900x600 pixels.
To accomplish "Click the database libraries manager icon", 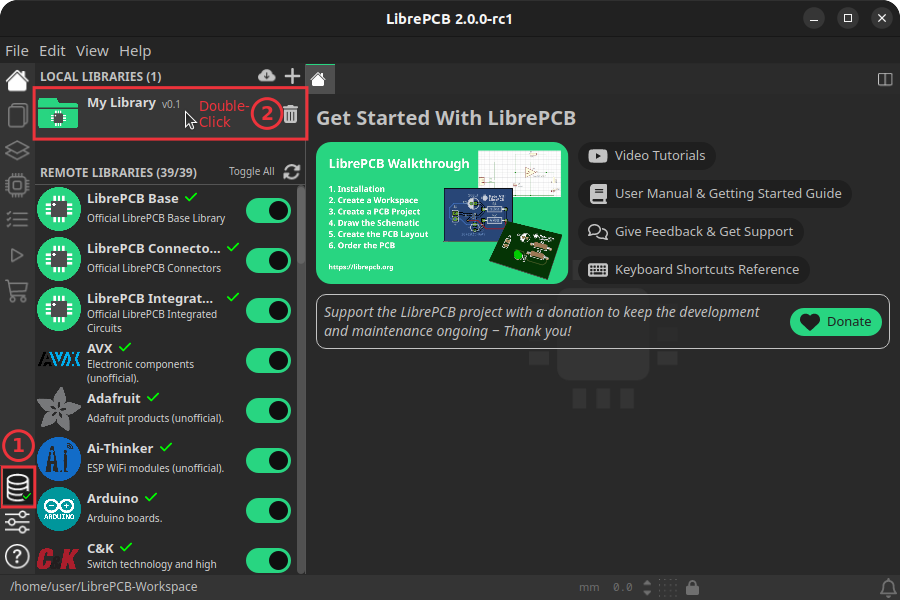I will tap(17, 487).
